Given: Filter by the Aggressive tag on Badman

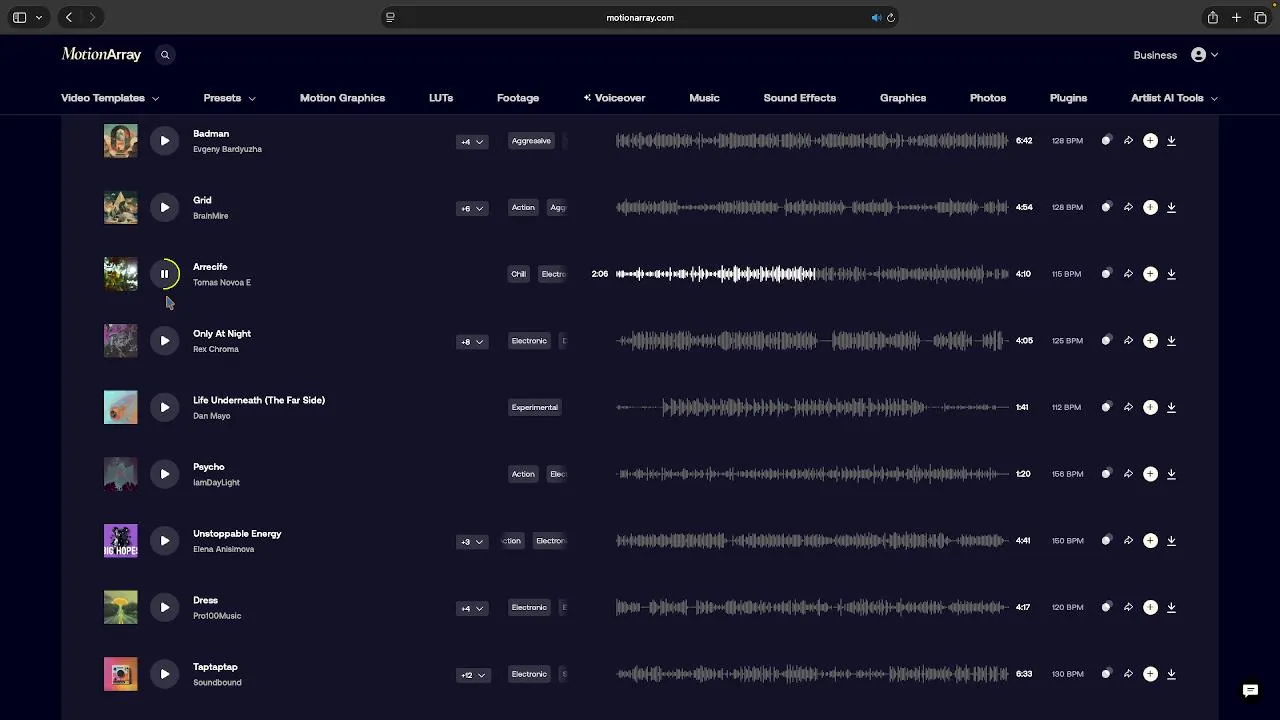Looking at the screenshot, I should [x=531, y=141].
